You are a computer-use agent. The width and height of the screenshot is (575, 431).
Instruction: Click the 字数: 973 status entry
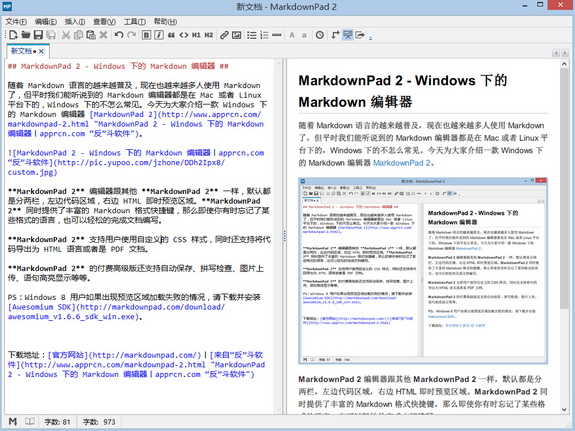99,422
